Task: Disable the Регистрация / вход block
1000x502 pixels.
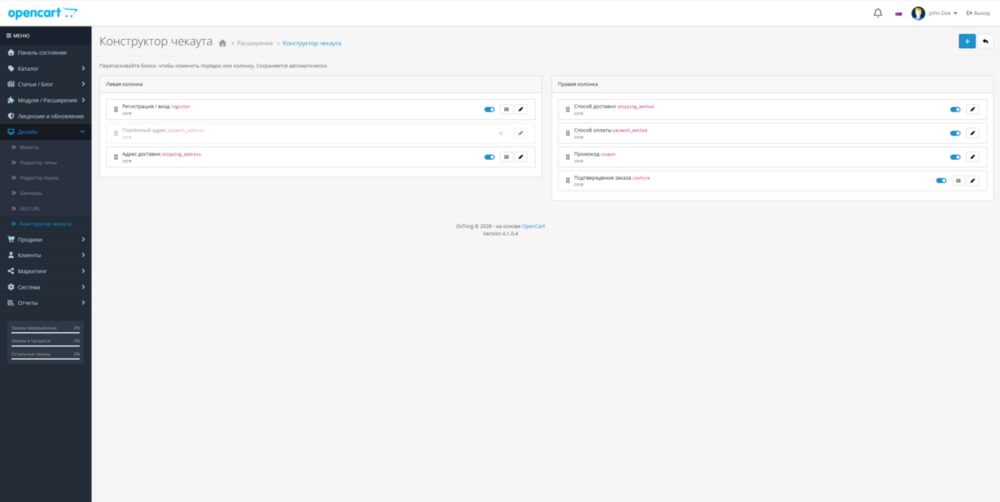Action: point(489,109)
